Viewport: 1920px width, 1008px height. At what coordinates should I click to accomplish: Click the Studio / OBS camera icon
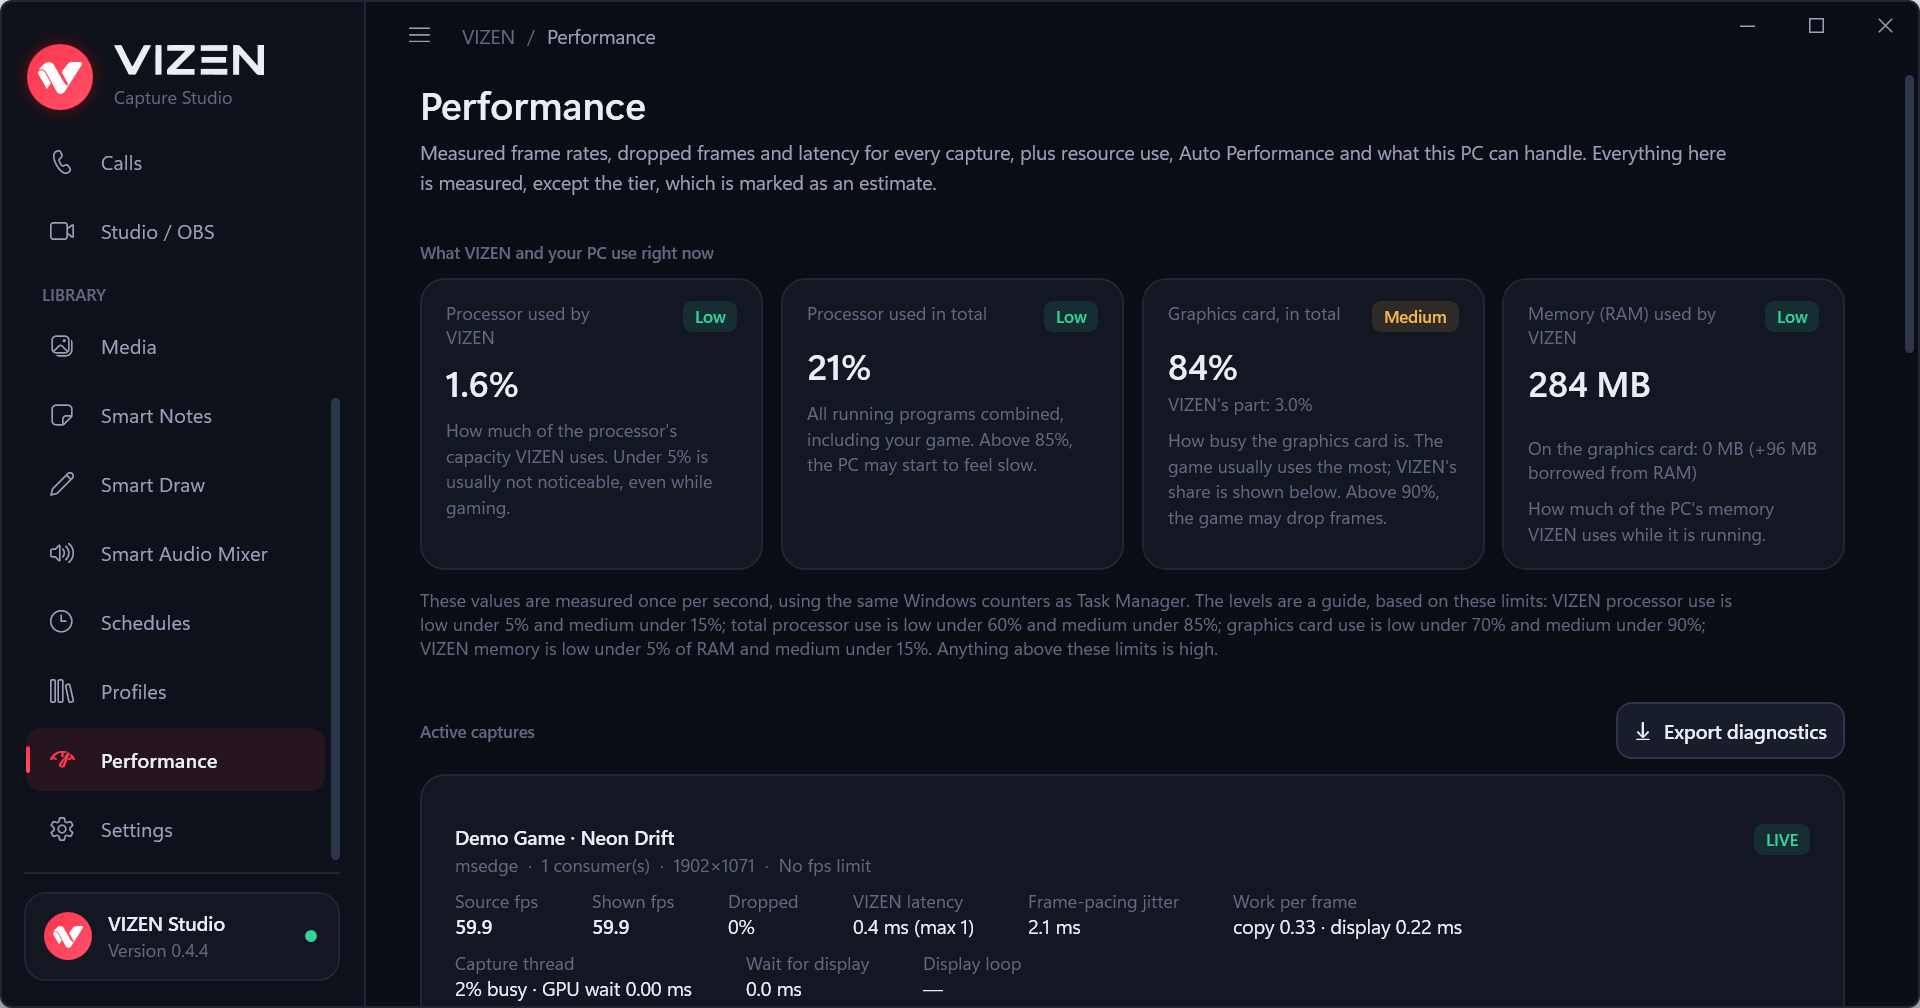(62, 231)
